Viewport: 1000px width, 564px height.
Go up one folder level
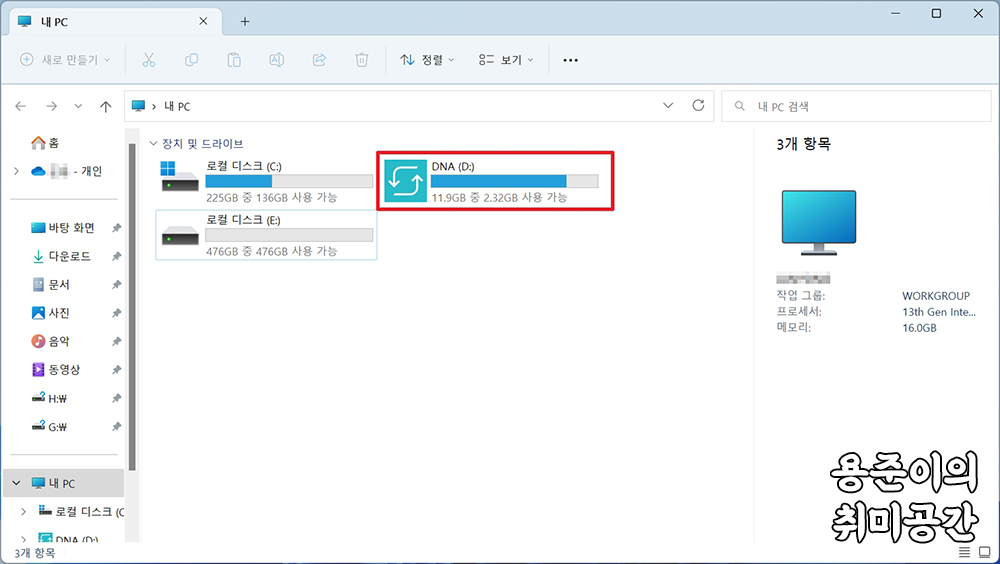tap(105, 106)
